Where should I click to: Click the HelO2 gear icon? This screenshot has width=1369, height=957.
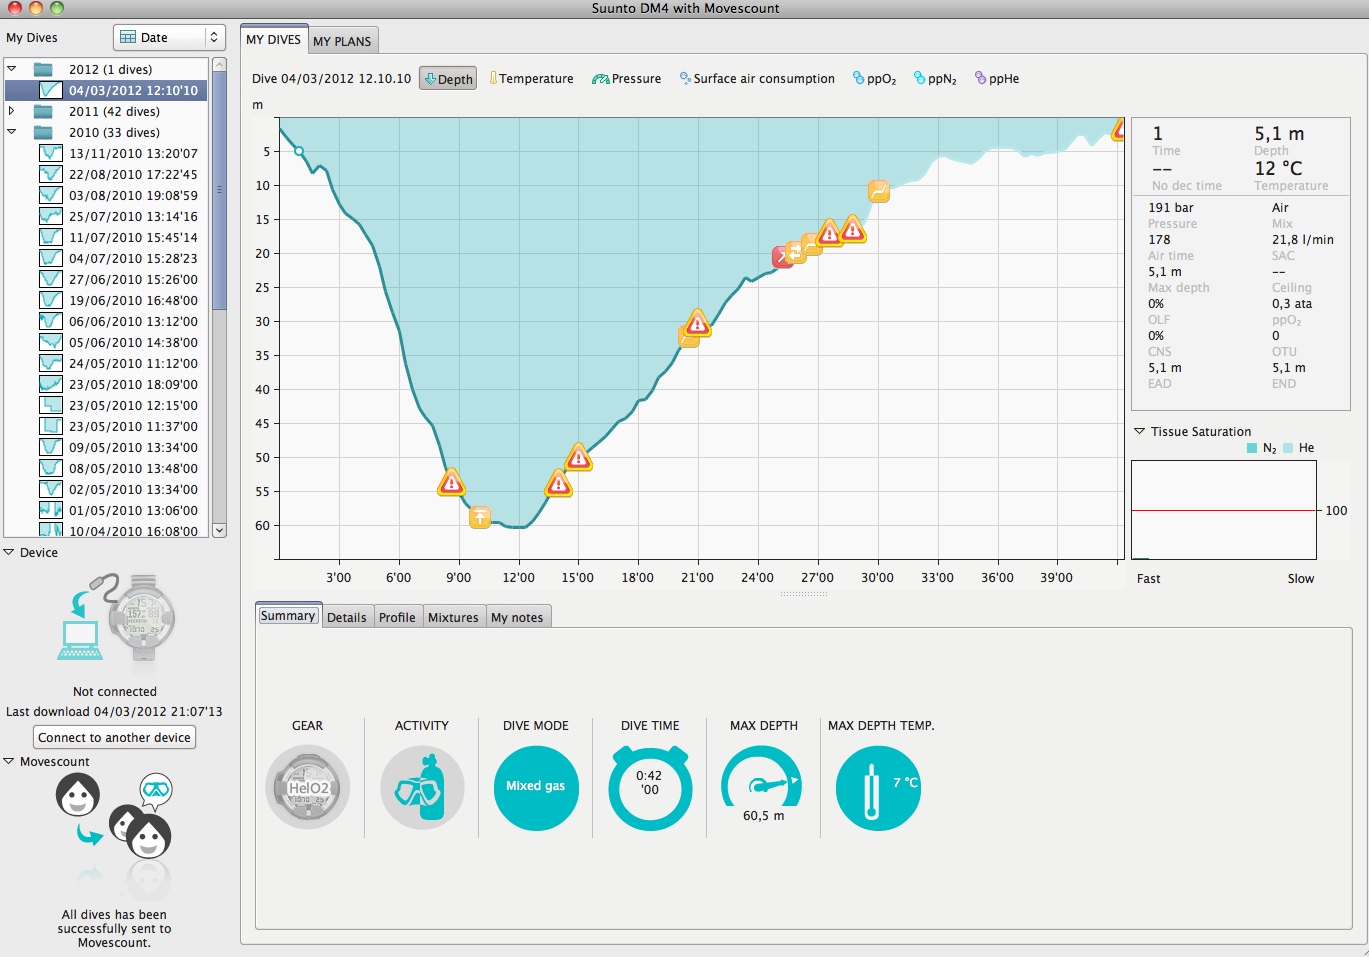point(308,788)
